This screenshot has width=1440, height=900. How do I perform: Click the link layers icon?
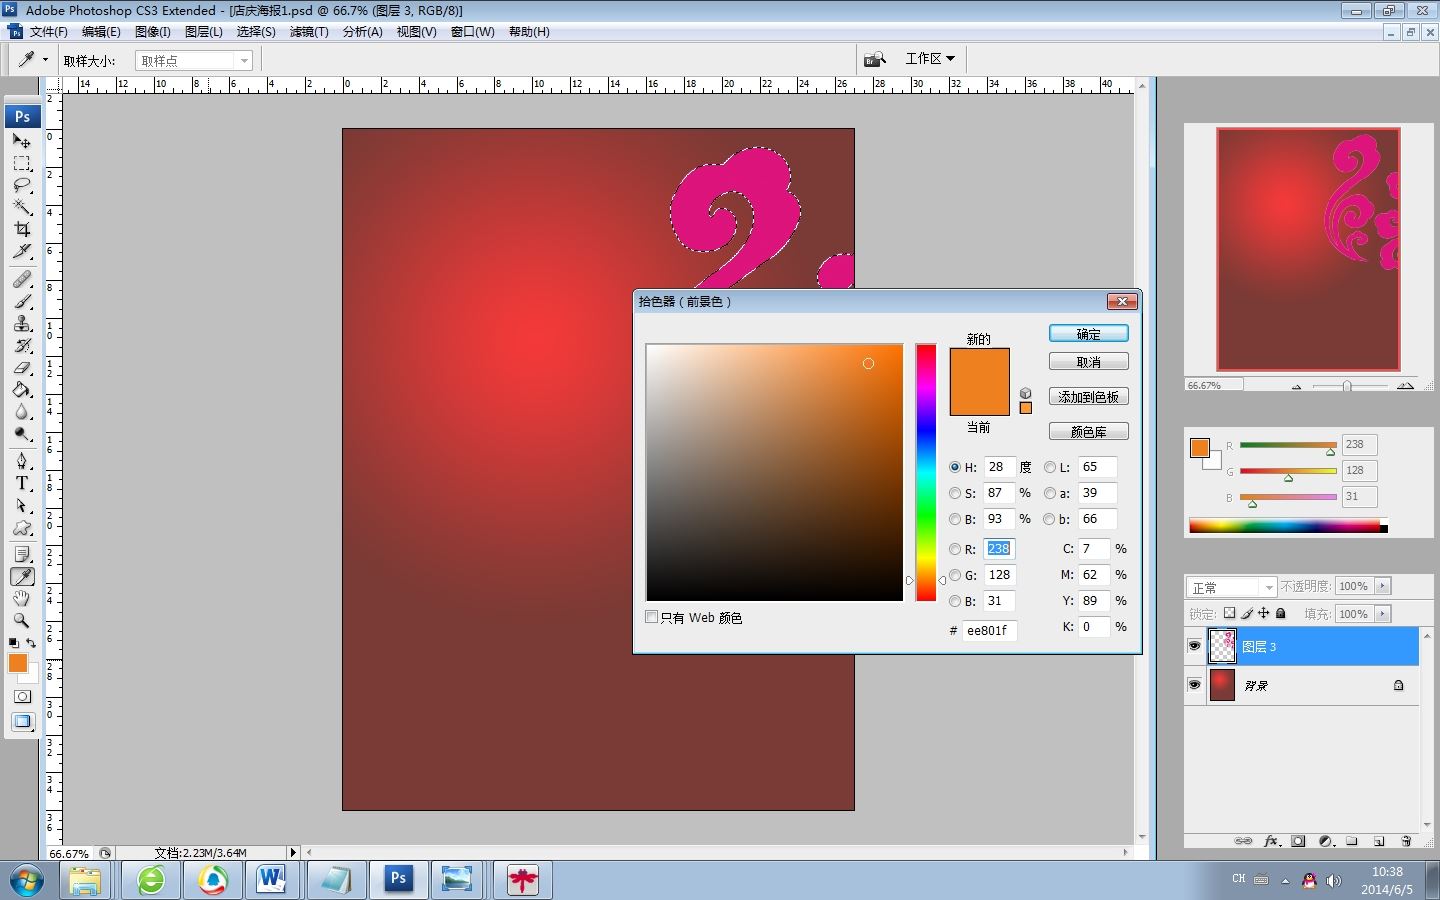[x=1243, y=841]
